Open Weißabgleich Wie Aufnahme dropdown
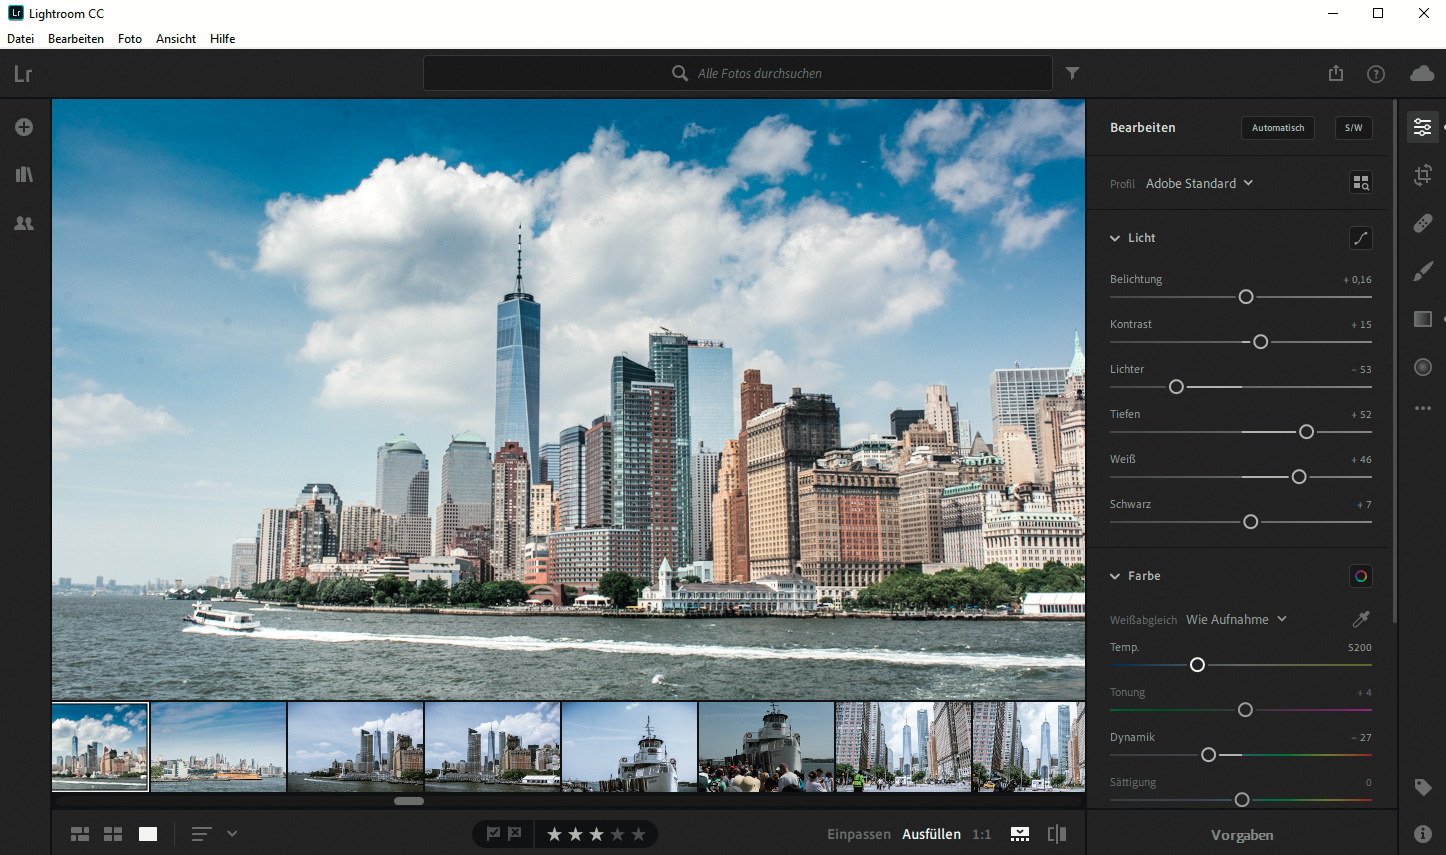Viewport: 1446px width, 855px height. click(x=1236, y=620)
